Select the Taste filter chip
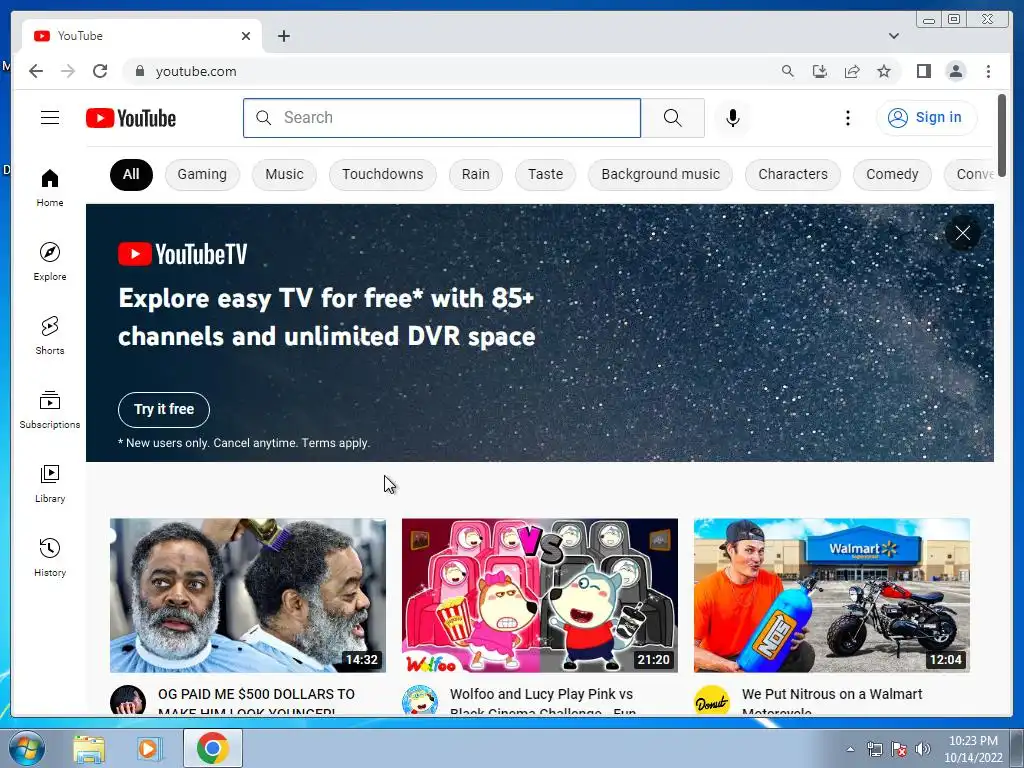The height and width of the screenshot is (768, 1024). point(545,174)
